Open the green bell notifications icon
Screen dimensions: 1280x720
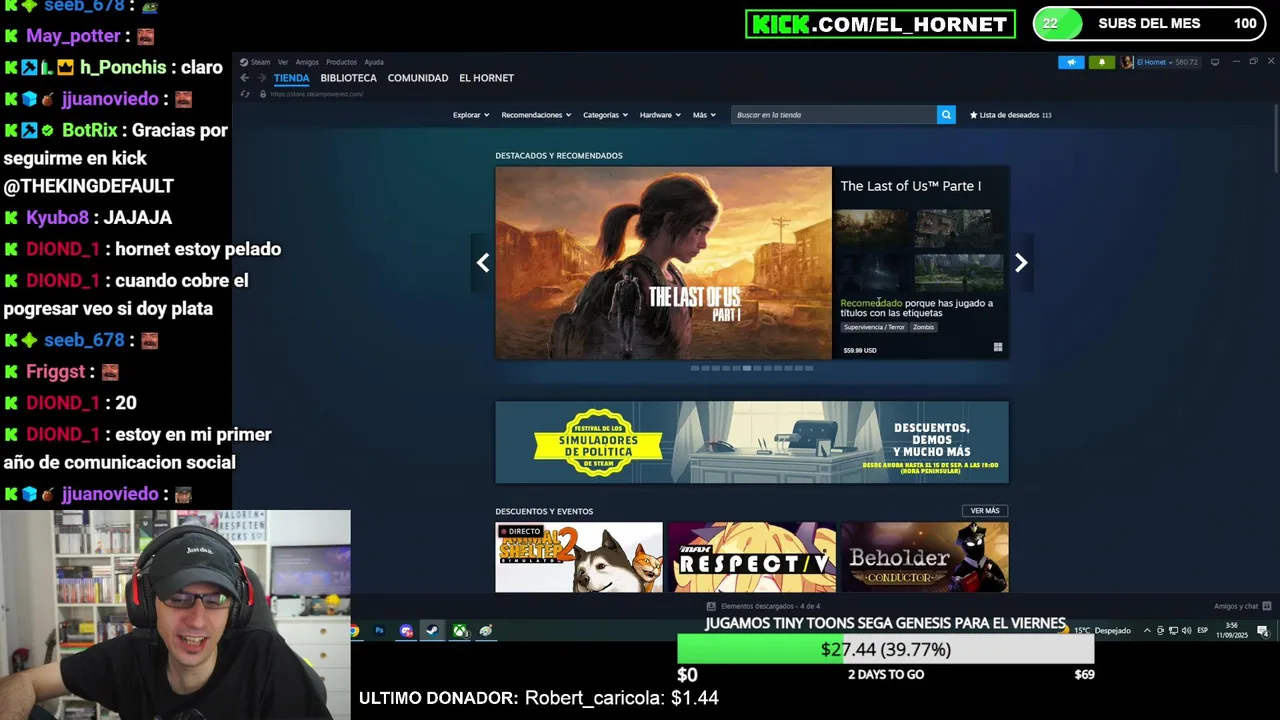[1102, 62]
